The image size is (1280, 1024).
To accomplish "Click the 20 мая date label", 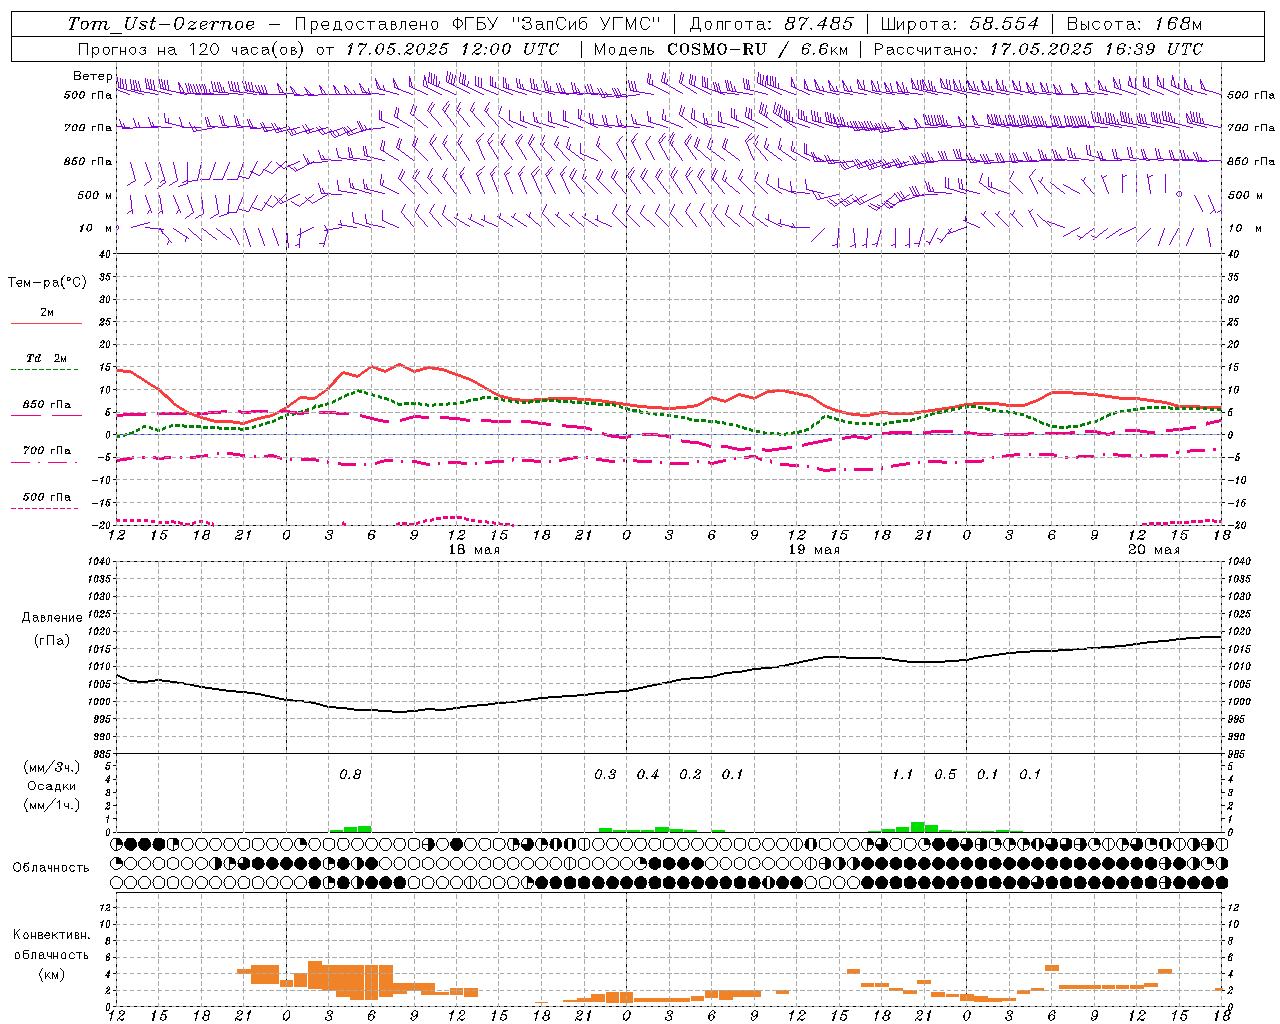I will pyautogui.click(x=1153, y=550).
